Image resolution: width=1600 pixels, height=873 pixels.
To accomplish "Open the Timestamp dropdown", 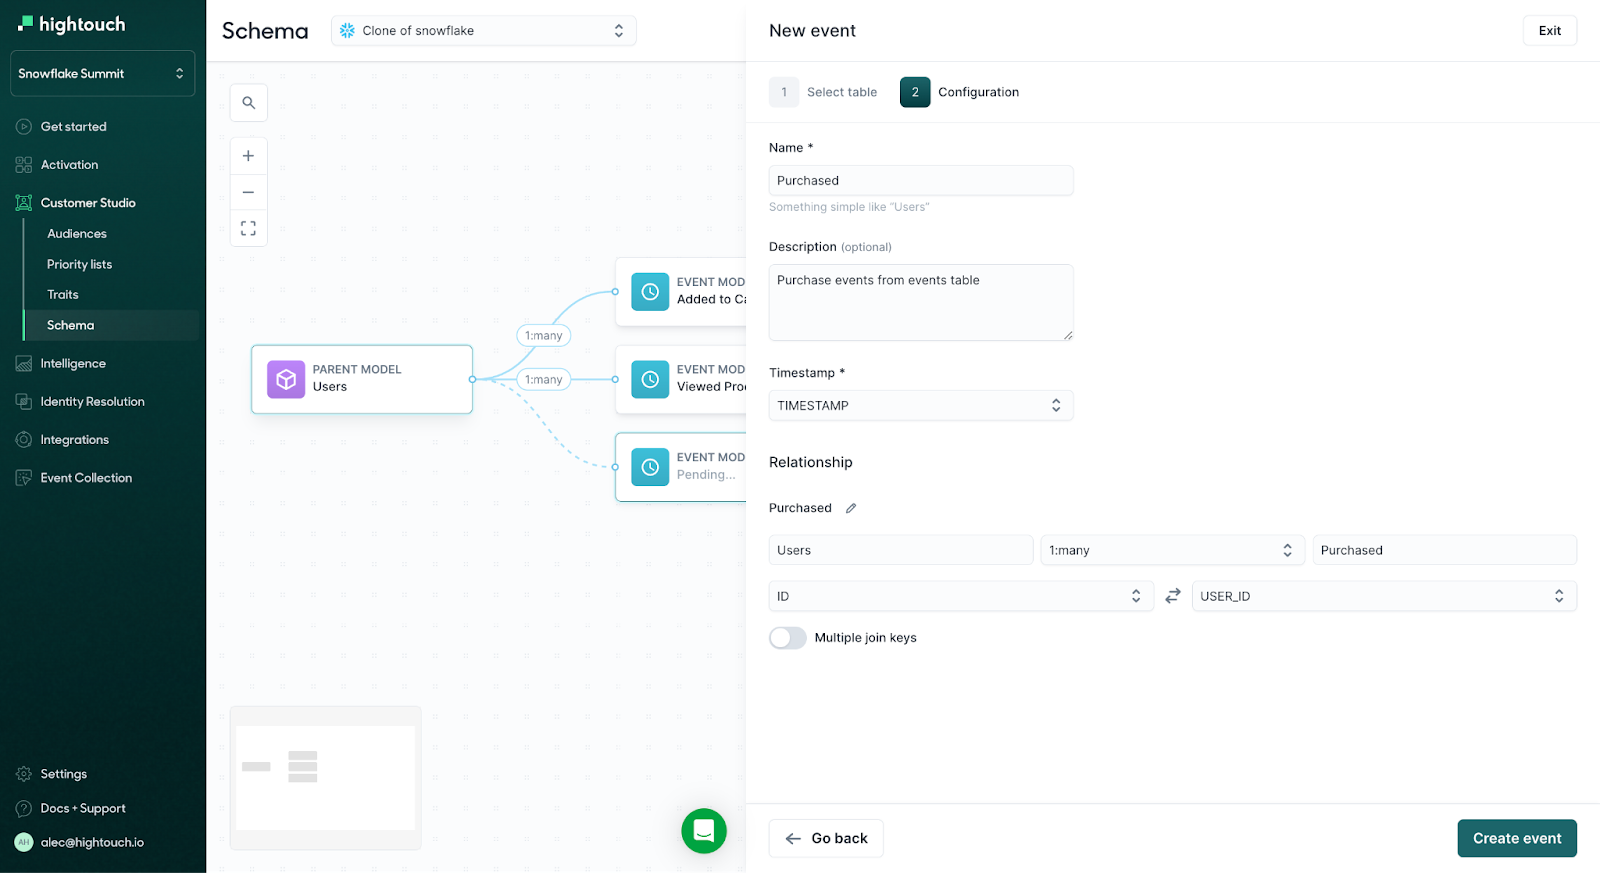I will pyautogui.click(x=920, y=406).
